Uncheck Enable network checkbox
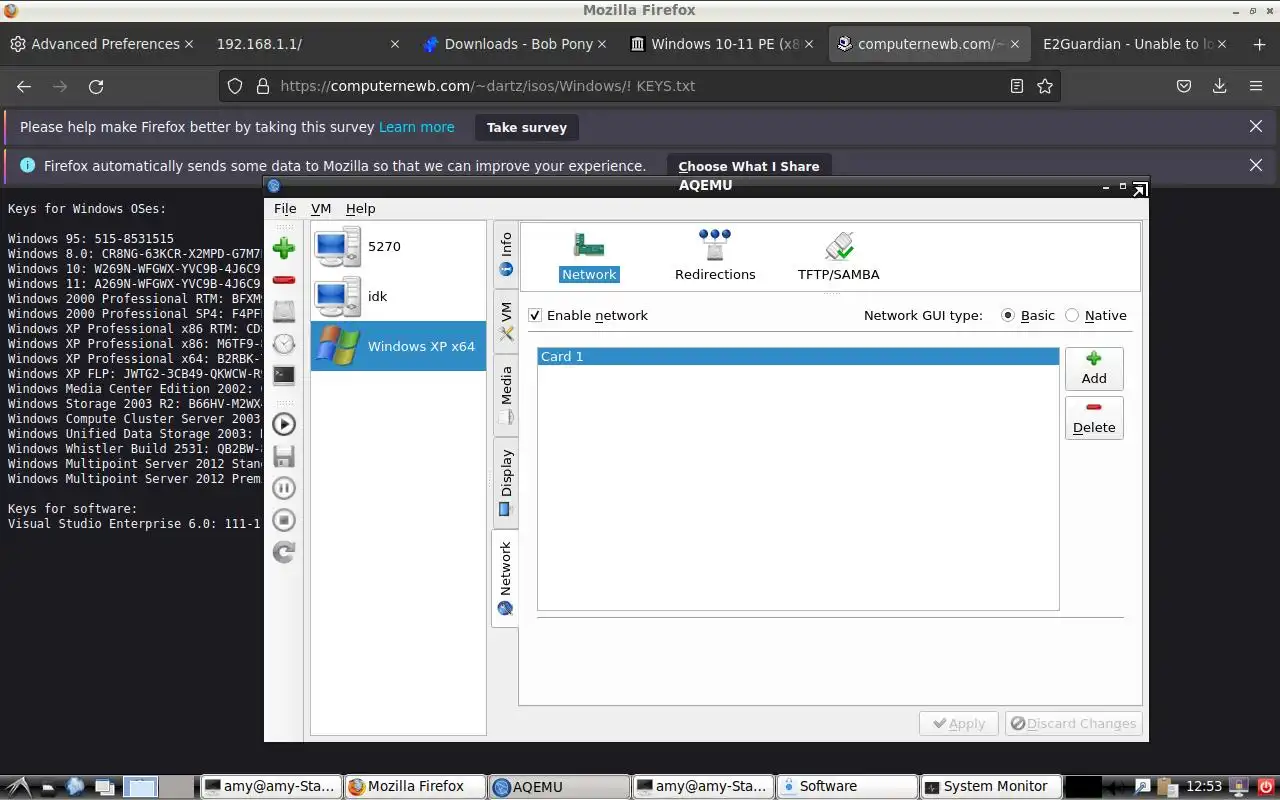This screenshot has height=800, width=1280. [535, 315]
